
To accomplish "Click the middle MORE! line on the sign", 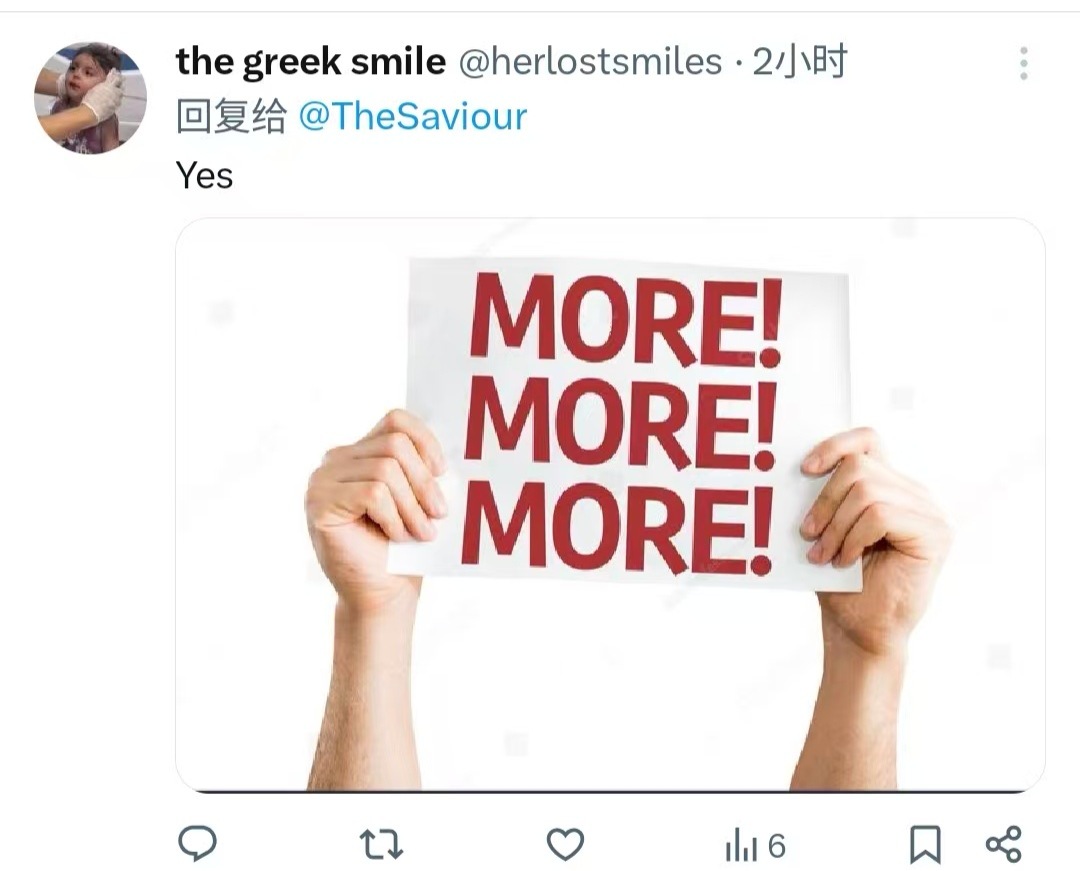I will coord(621,423).
